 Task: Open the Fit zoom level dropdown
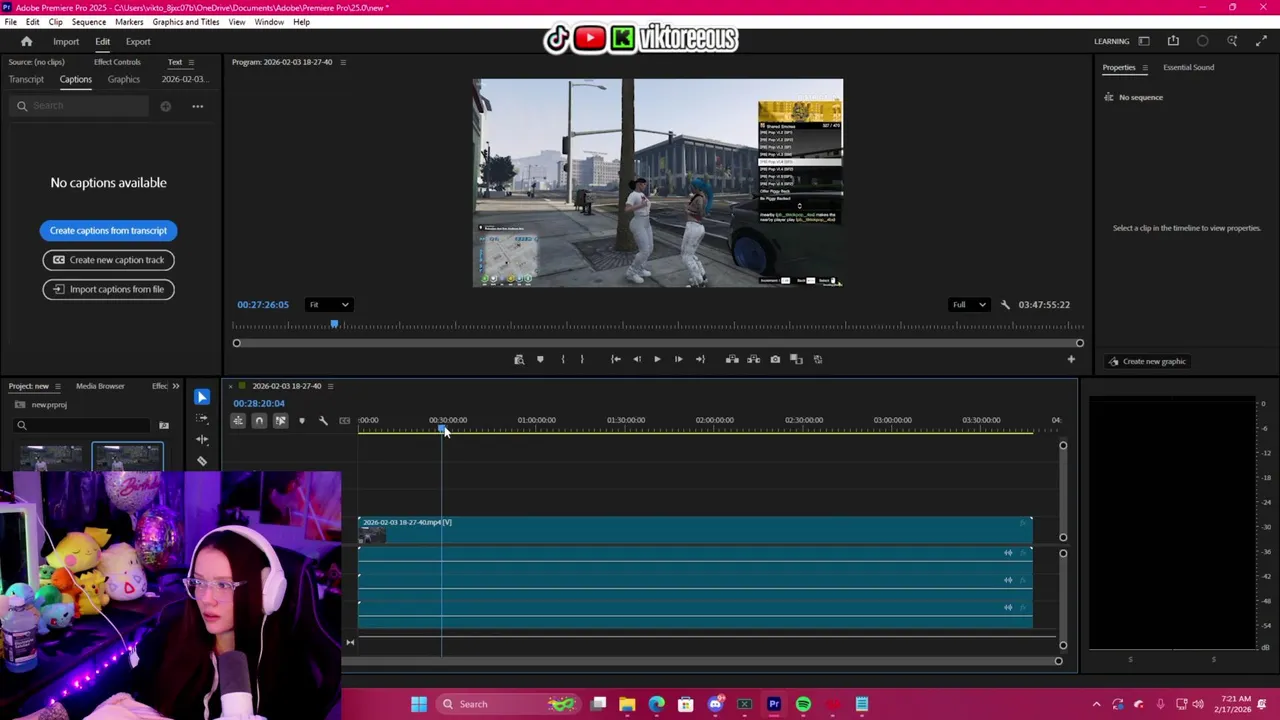[329, 305]
